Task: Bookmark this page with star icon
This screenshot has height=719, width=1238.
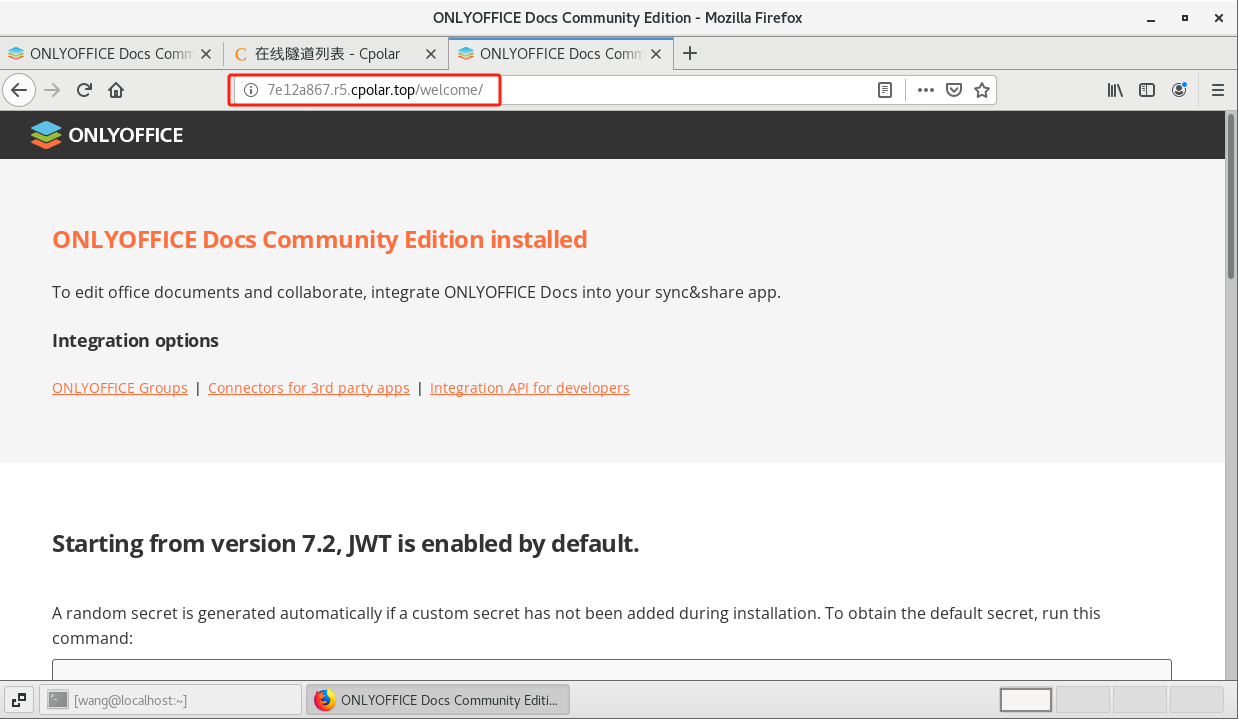Action: pyautogui.click(x=982, y=90)
